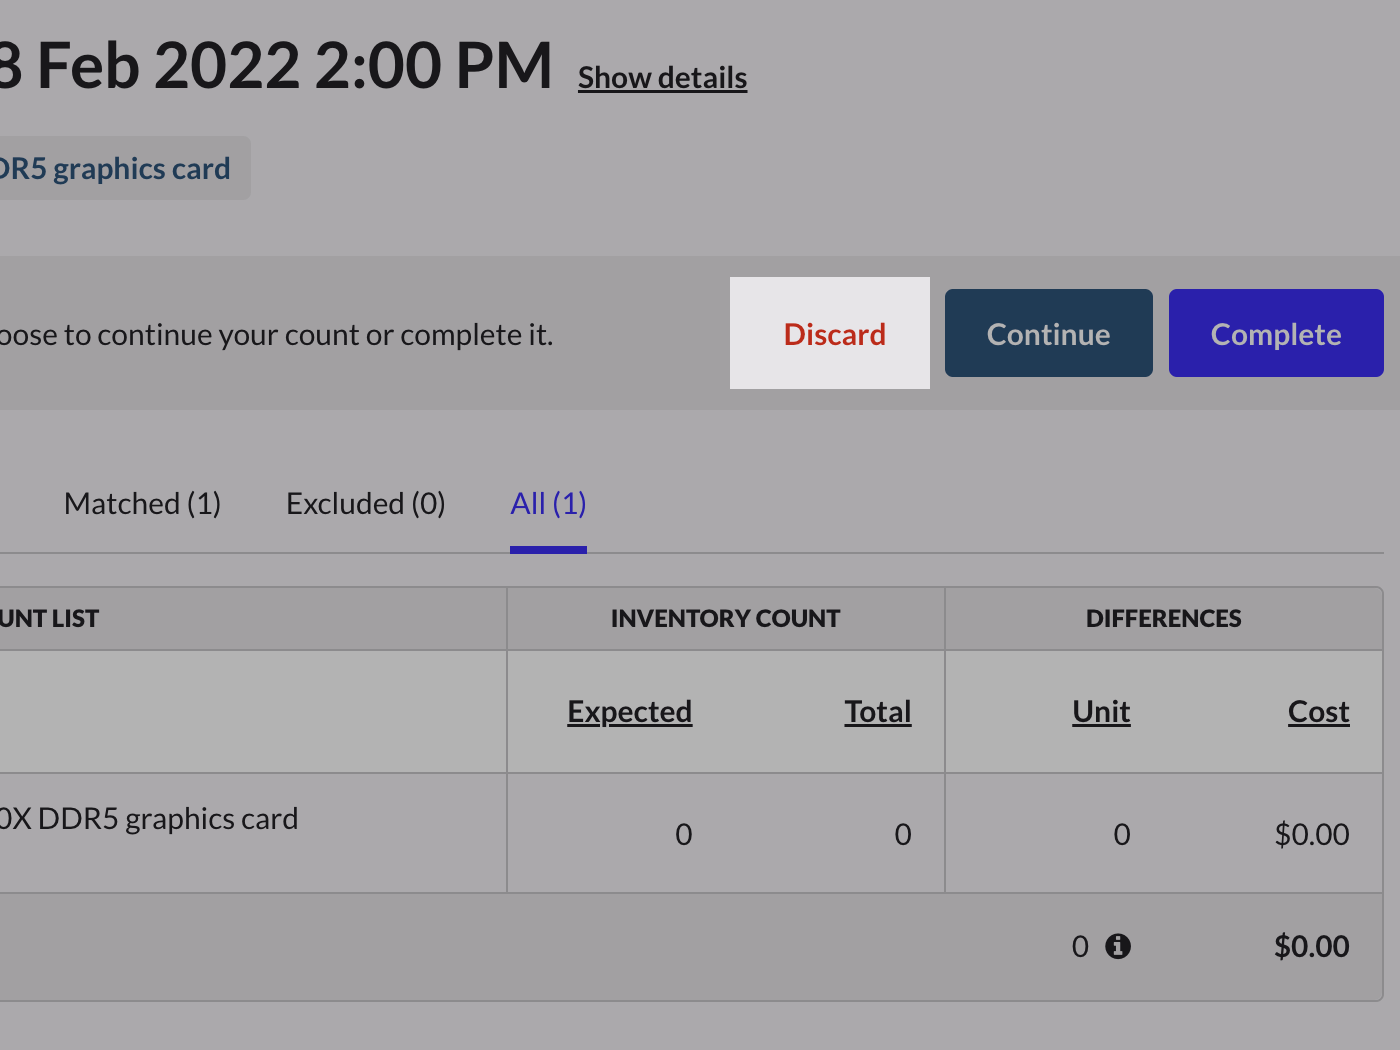Viewport: 1400px width, 1050px height.
Task: Click Continue to resume the count
Action: coord(1048,334)
